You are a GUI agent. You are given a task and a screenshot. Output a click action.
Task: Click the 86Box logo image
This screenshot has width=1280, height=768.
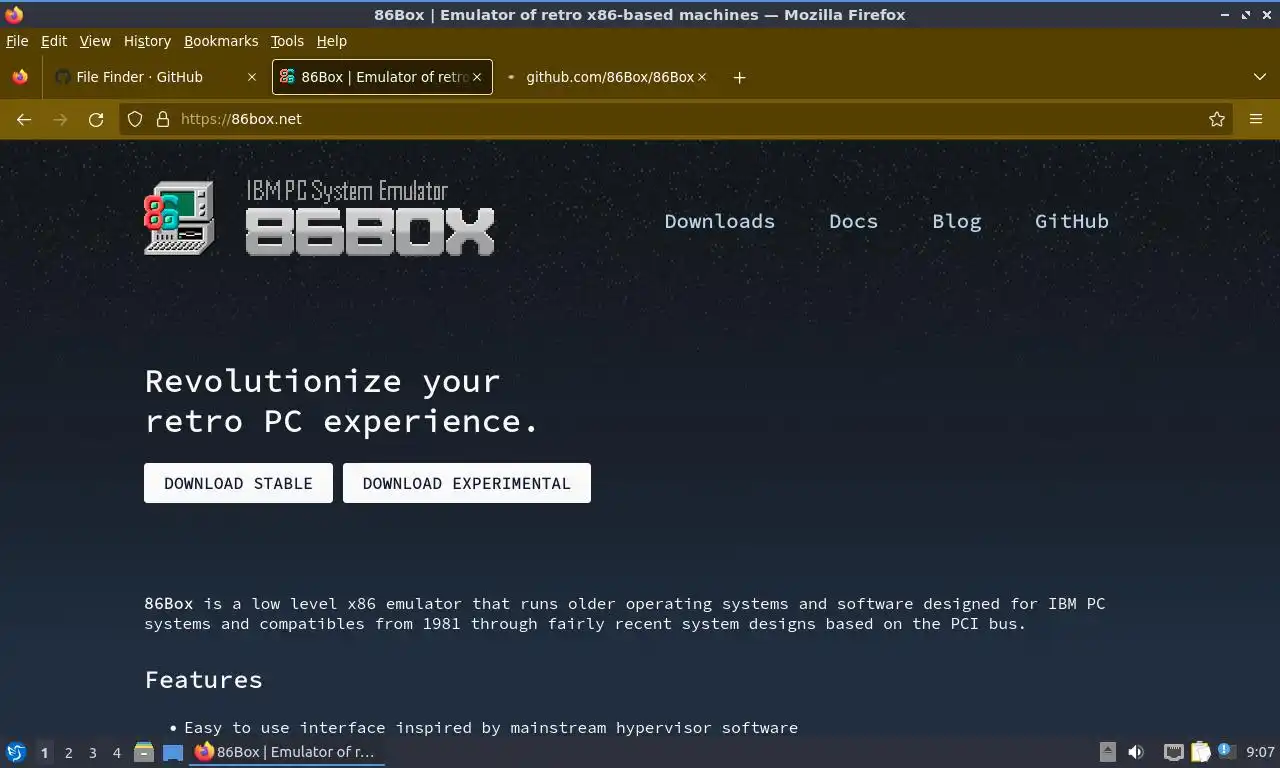coord(320,219)
